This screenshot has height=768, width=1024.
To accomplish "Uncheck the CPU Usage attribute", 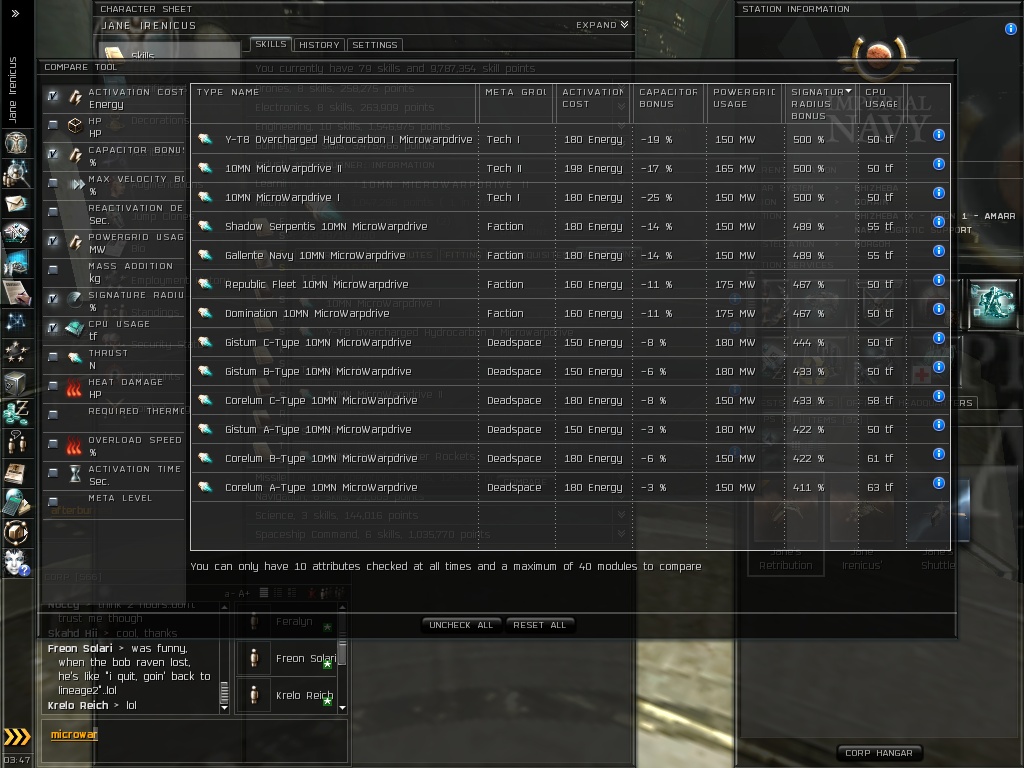I will click(x=53, y=328).
